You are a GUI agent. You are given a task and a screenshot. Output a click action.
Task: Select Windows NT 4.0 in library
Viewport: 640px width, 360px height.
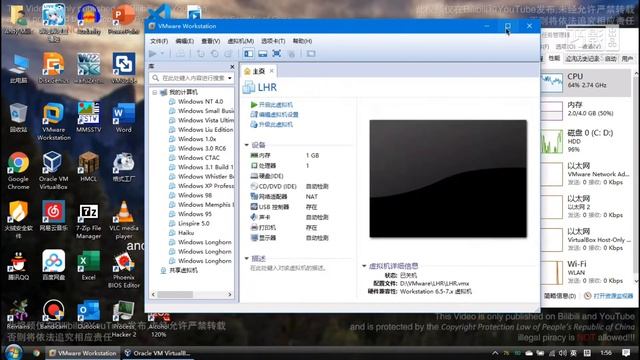click(x=196, y=102)
